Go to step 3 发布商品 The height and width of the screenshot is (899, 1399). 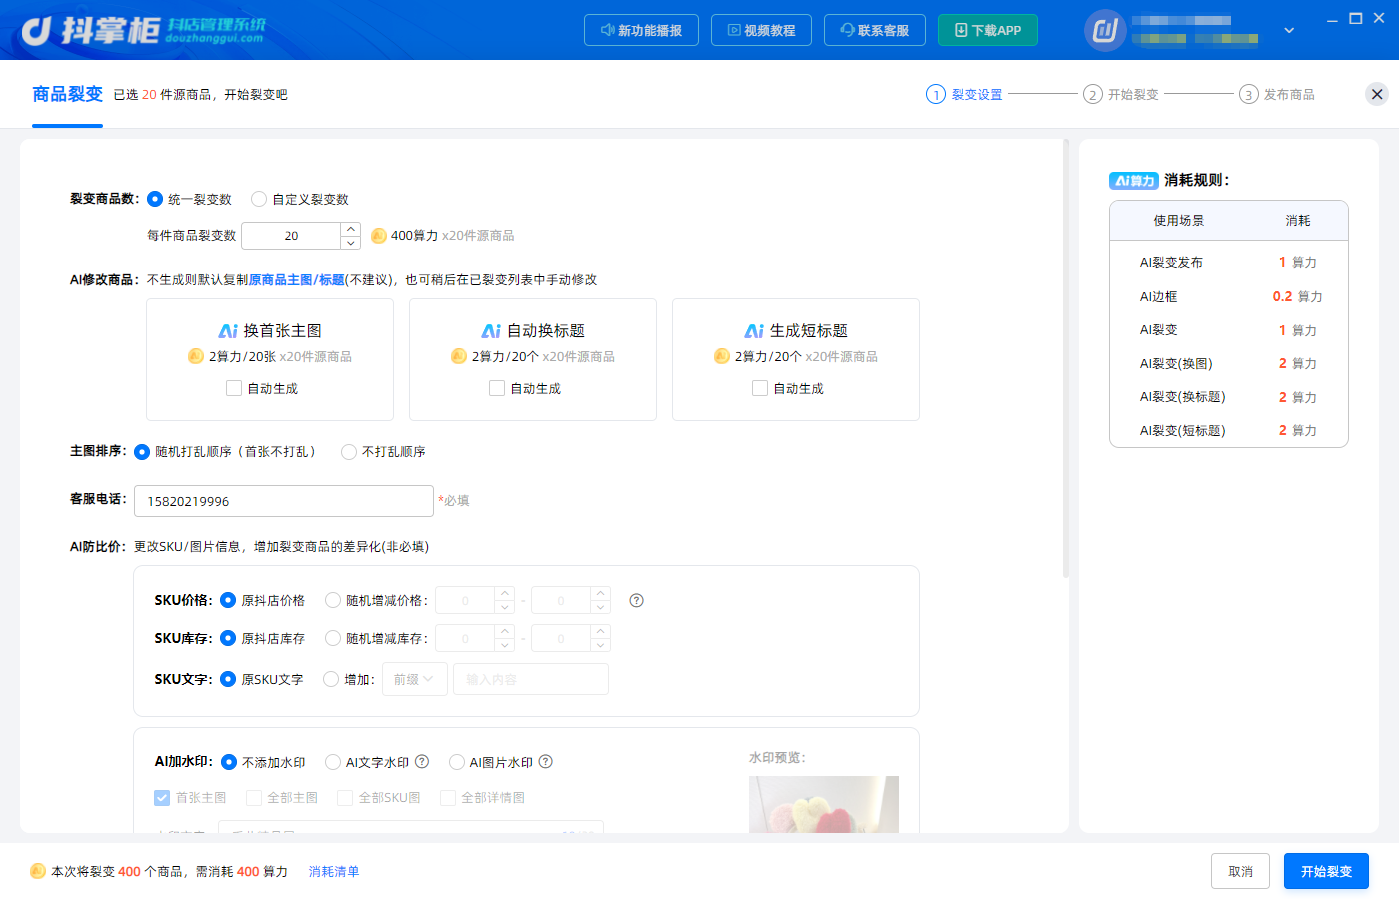click(x=1277, y=94)
